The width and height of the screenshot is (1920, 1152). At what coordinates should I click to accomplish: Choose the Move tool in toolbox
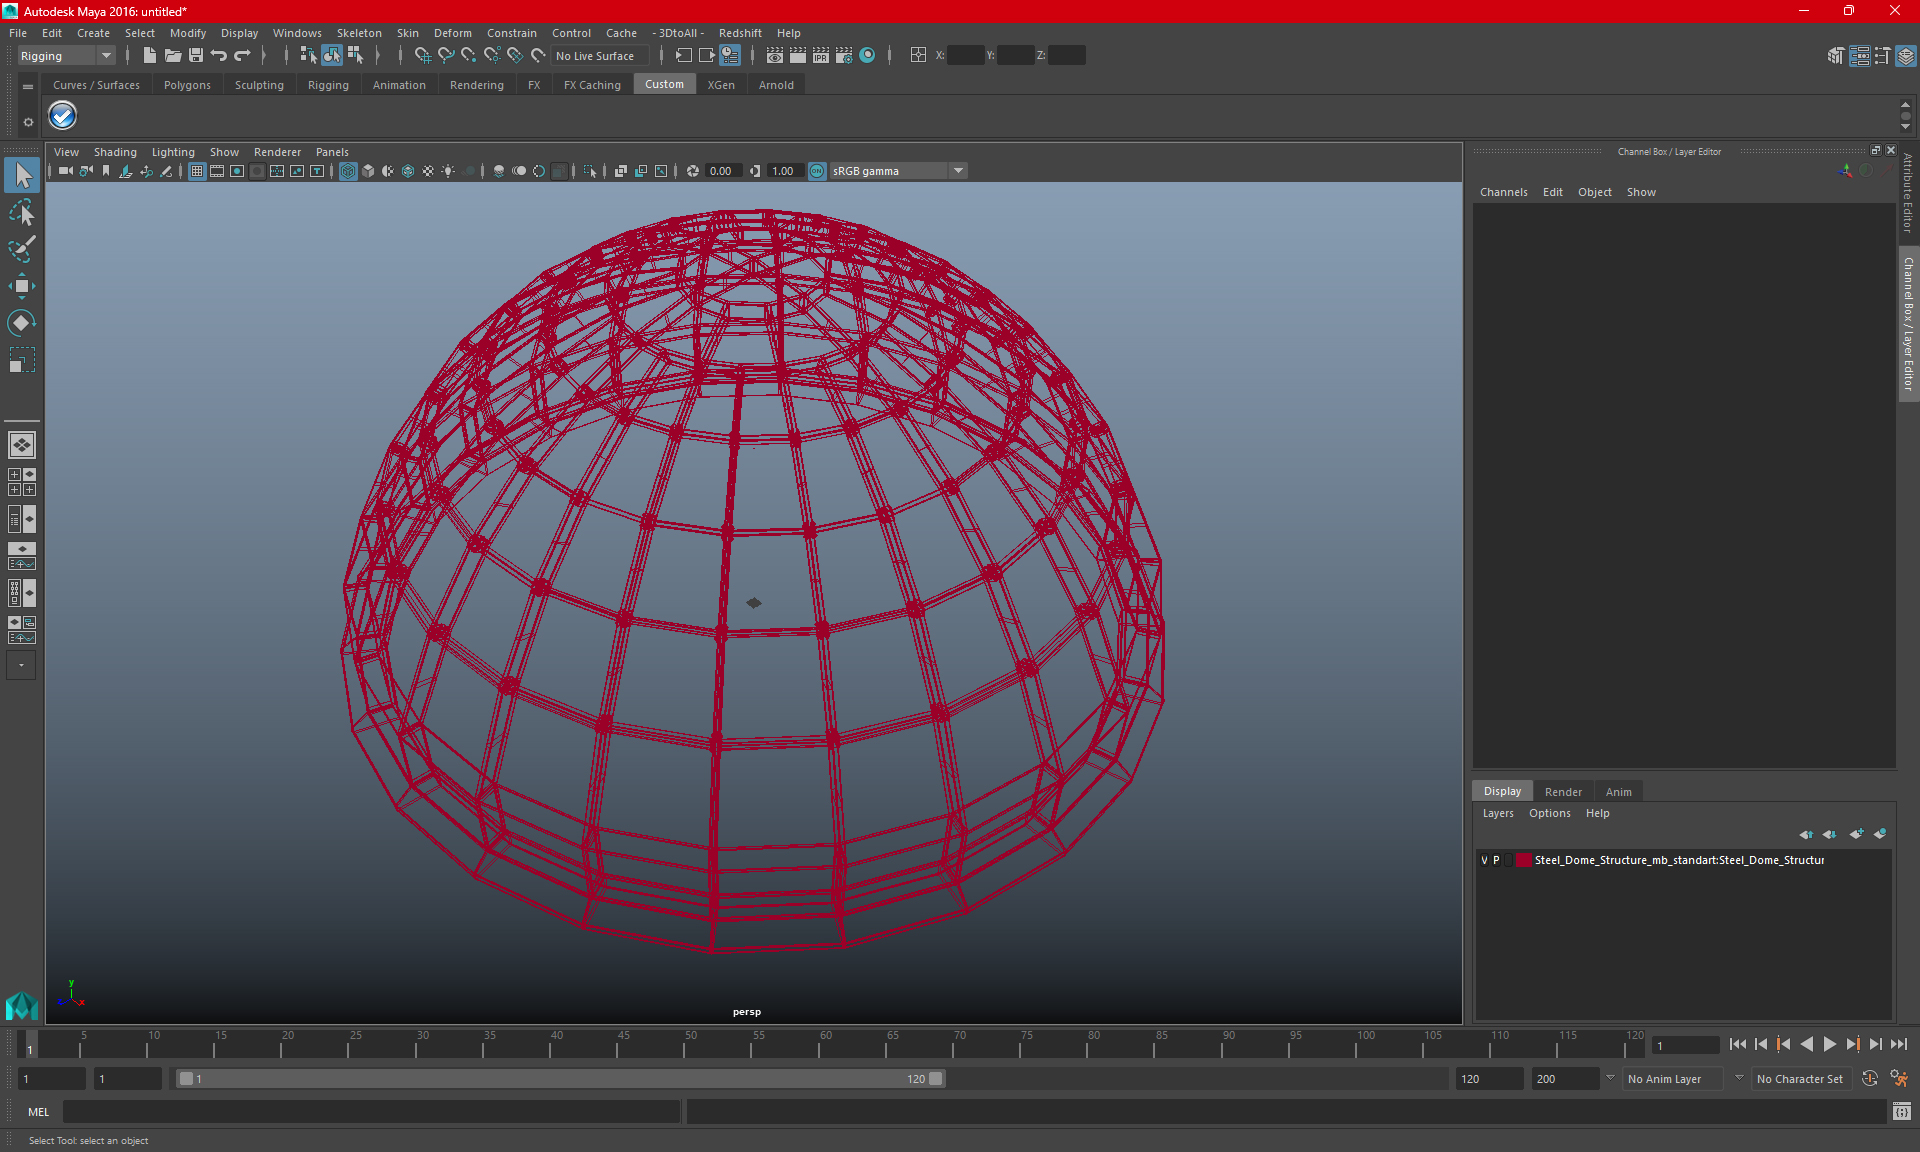(x=22, y=286)
